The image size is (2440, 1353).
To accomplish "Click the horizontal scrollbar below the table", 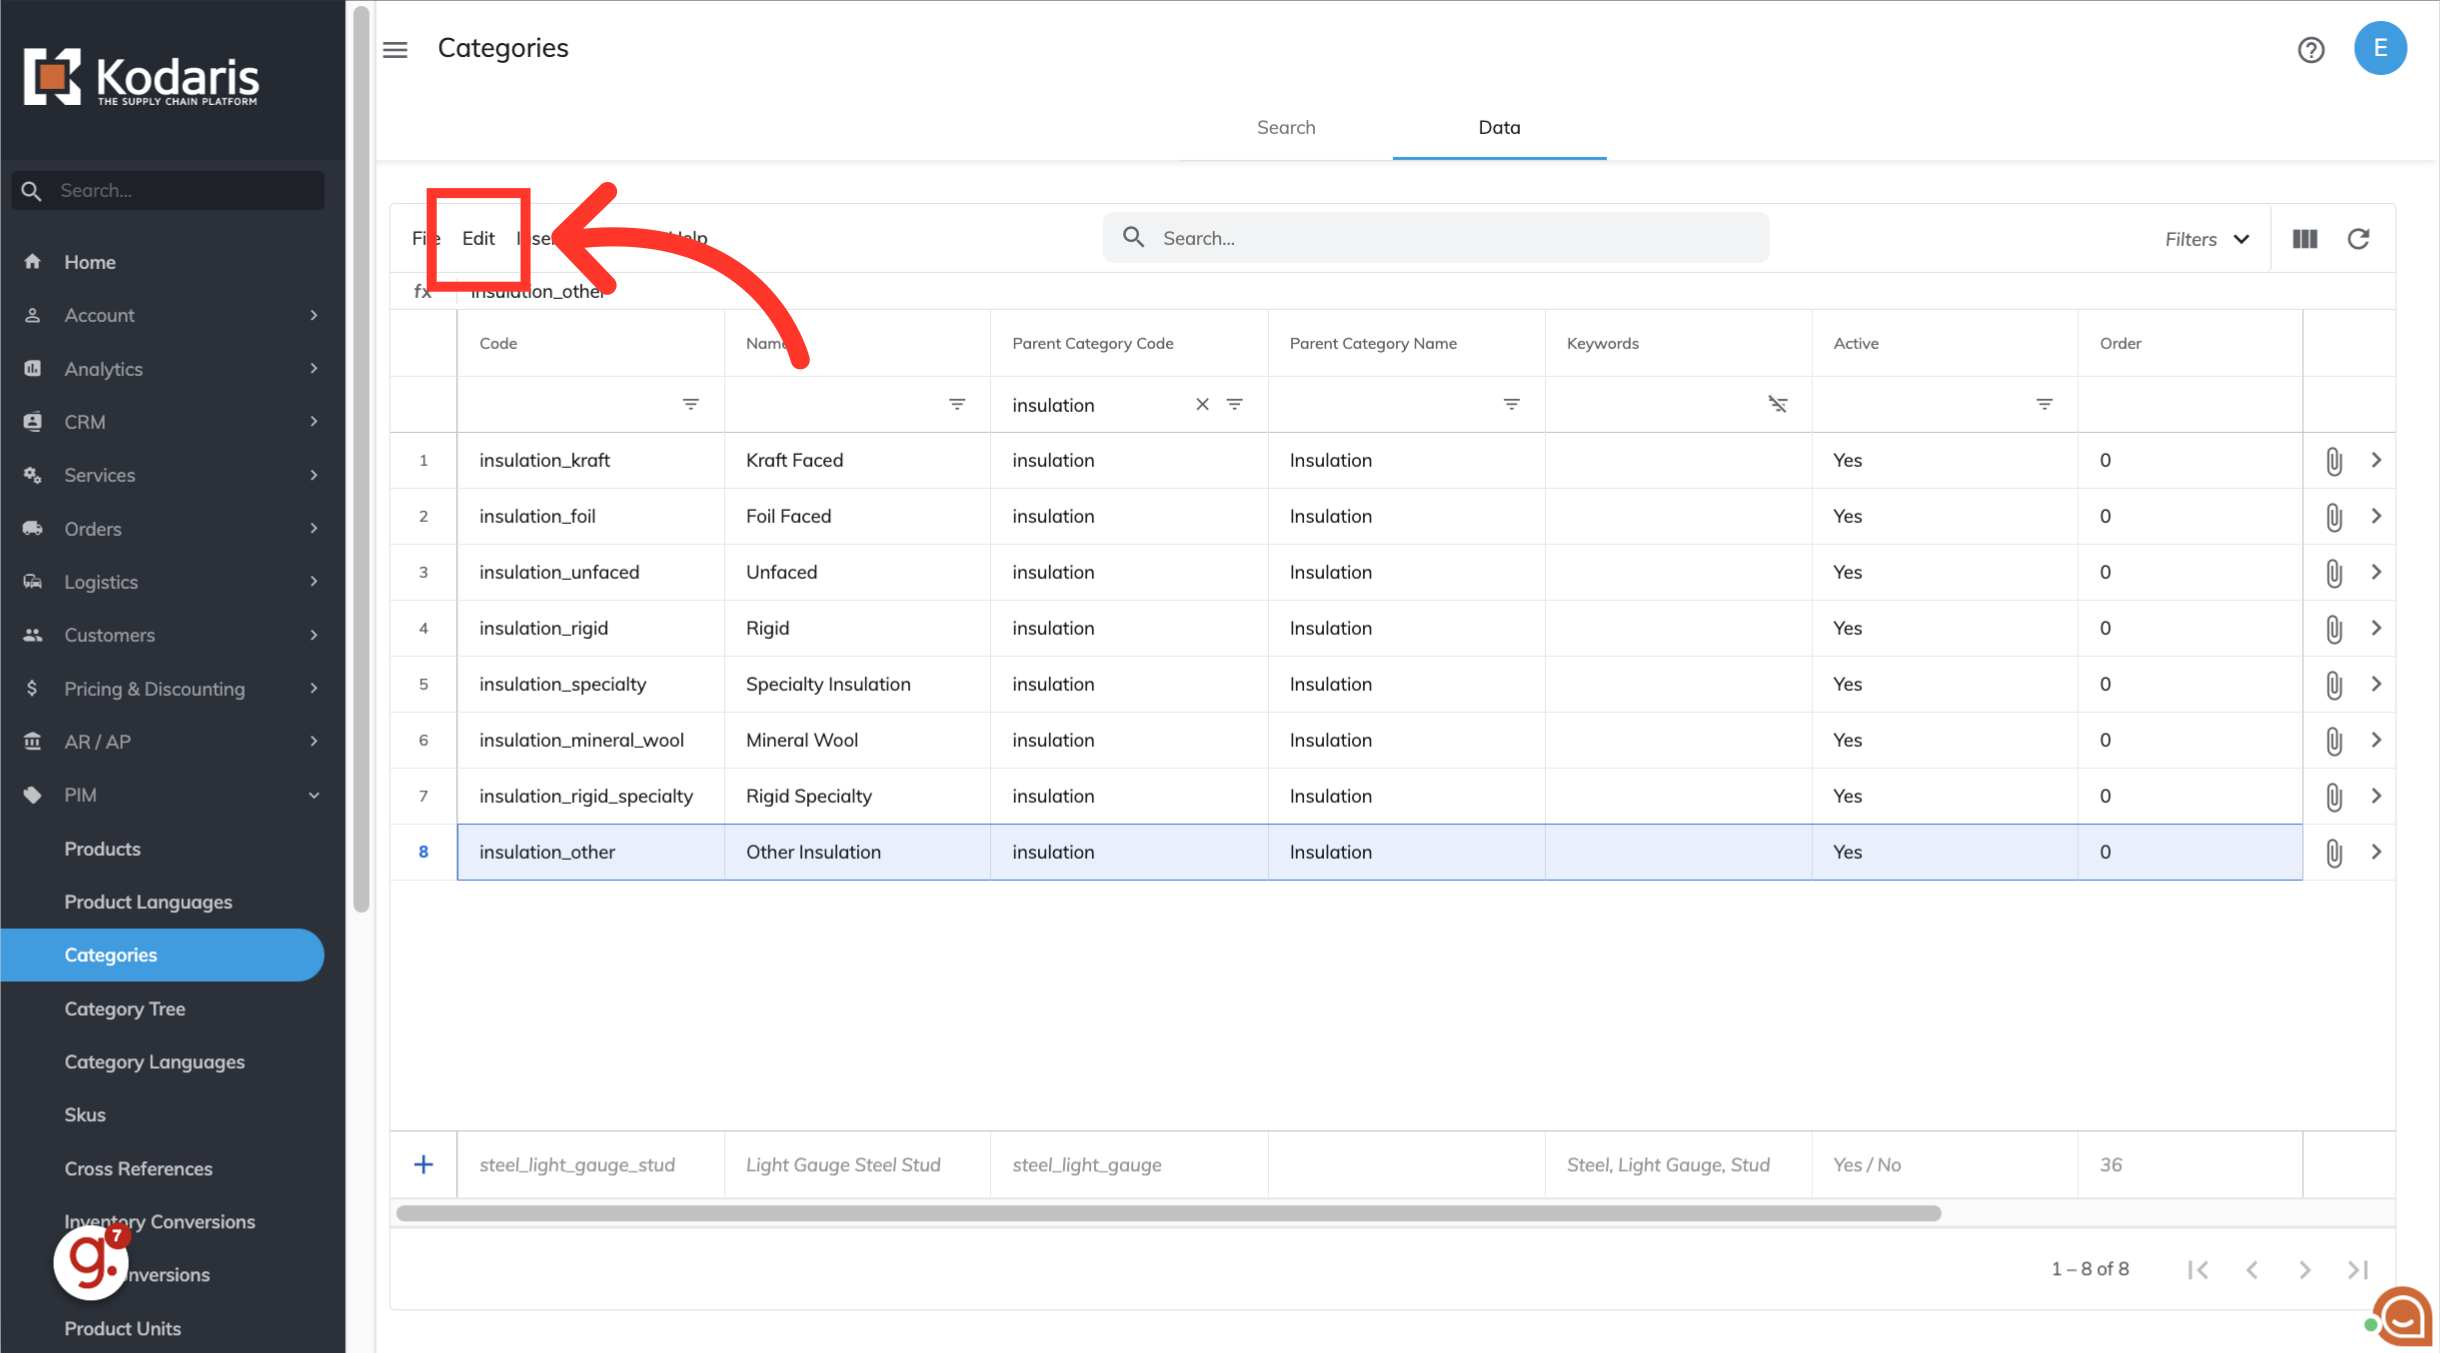I will tap(1168, 1213).
